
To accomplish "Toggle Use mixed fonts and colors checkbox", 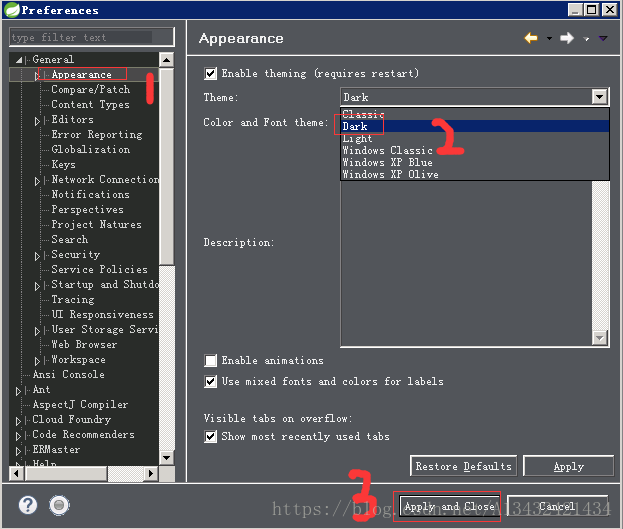I will pos(210,382).
